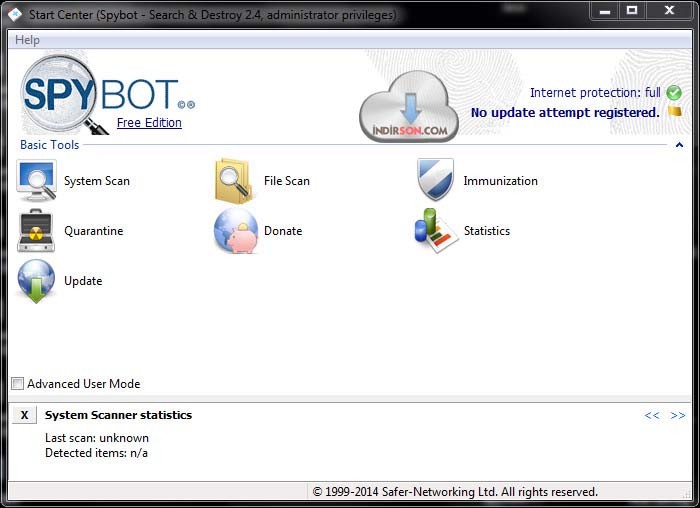
Task: Click the 'Last scan: unknown' line
Action: click(x=97, y=438)
